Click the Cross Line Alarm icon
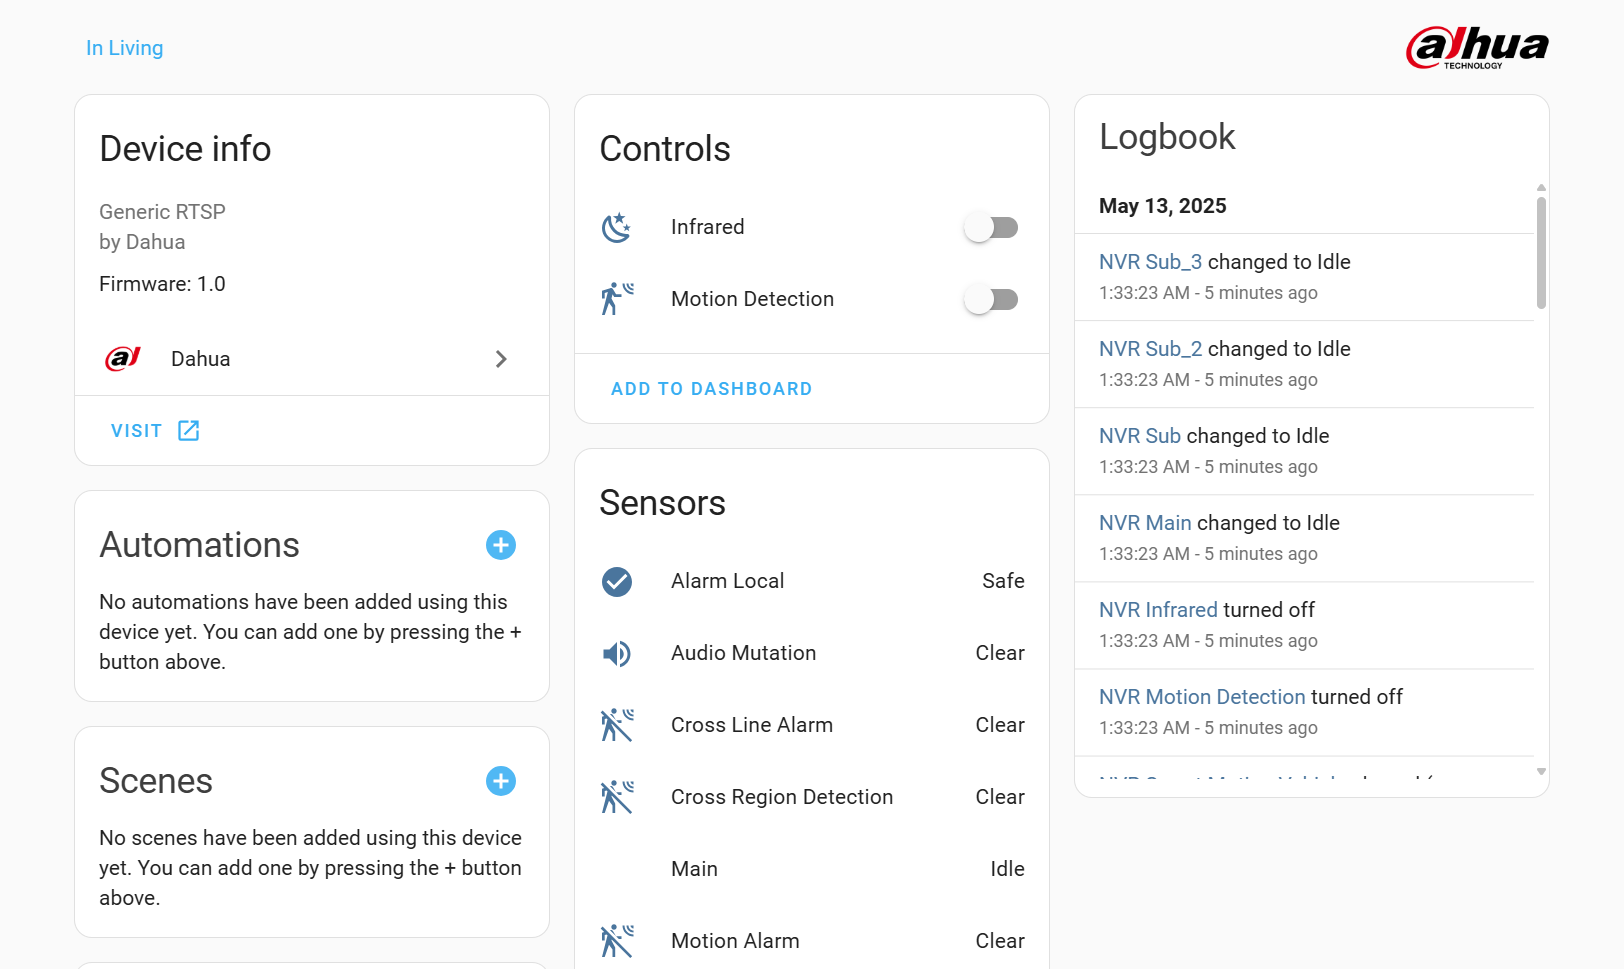Screen dimensions: 1624x969 [617, 725]
